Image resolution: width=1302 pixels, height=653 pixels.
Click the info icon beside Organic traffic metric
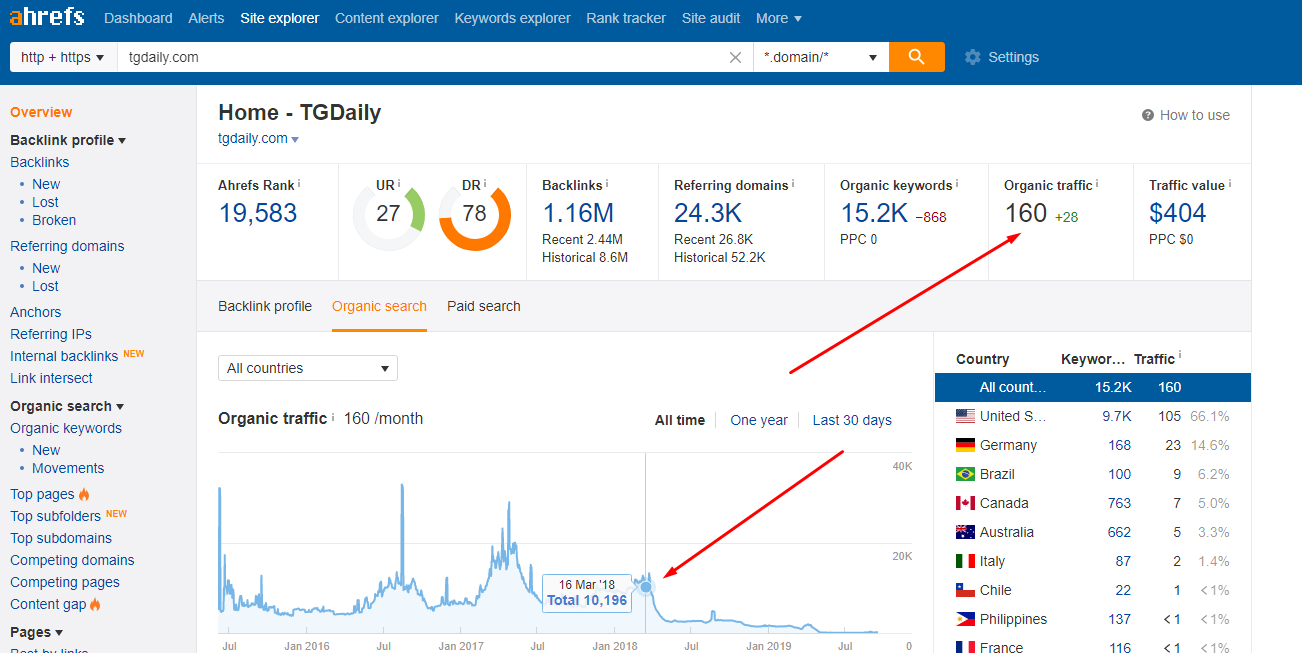point(1097,184)
